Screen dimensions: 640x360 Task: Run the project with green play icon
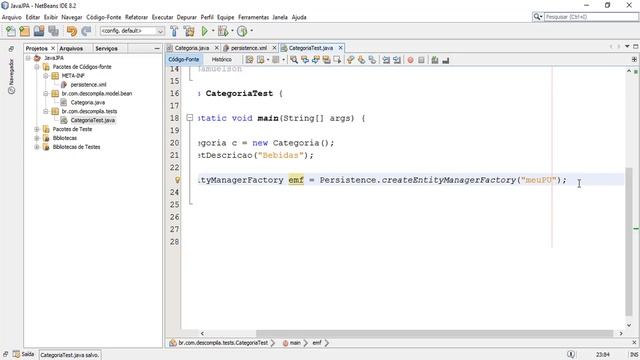205,31
